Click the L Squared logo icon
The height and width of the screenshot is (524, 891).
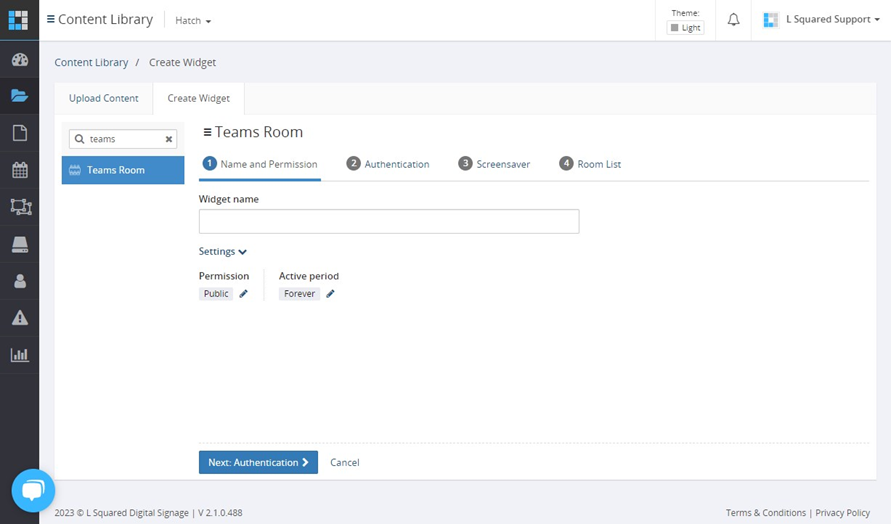18,20
